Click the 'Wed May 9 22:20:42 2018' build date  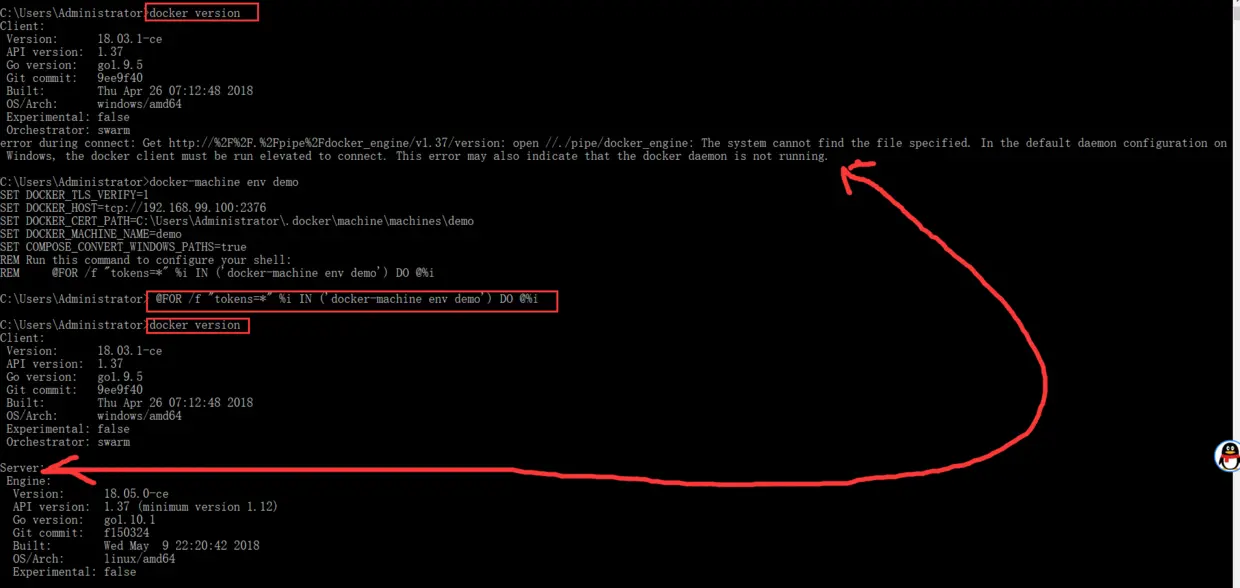pos(181,546)
